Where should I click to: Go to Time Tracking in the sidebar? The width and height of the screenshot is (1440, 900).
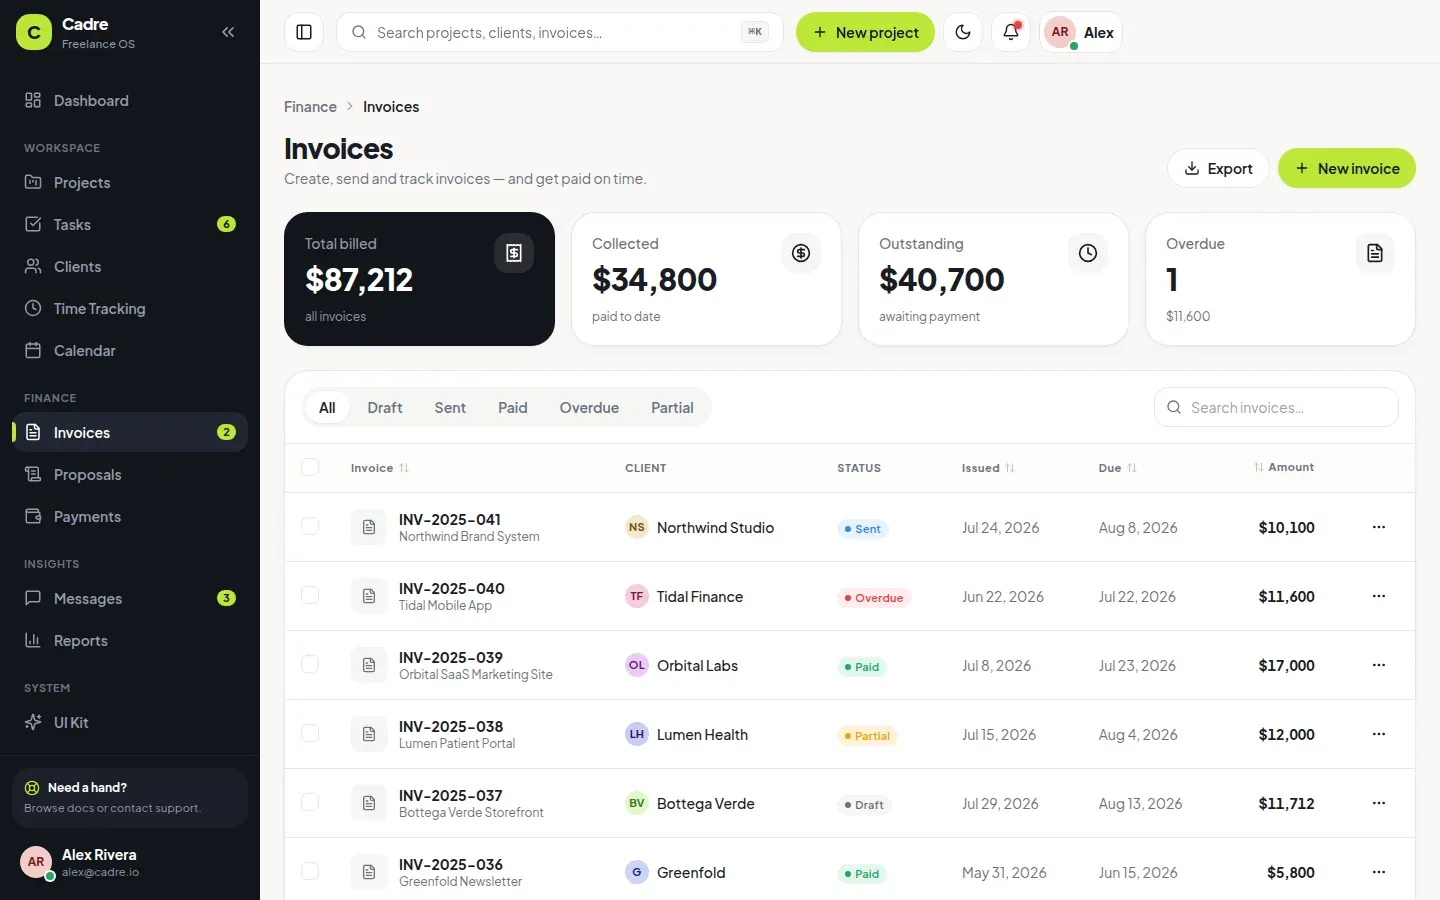coord(130,308)
